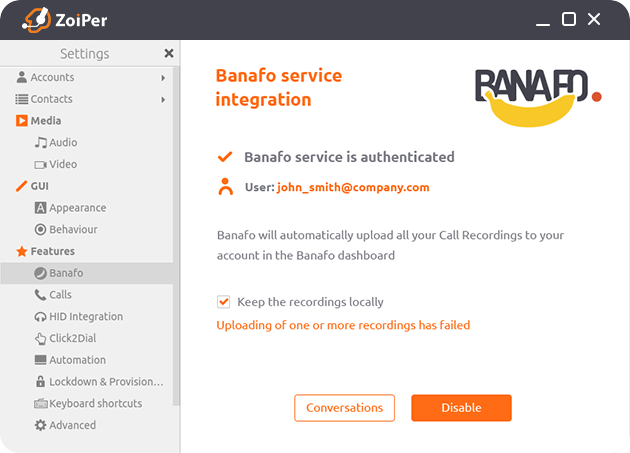Image resolution: width=630 pixels, height=453 pixels.
Task: Click the settings sidebar scrollbar
Action: pos(176,237)
